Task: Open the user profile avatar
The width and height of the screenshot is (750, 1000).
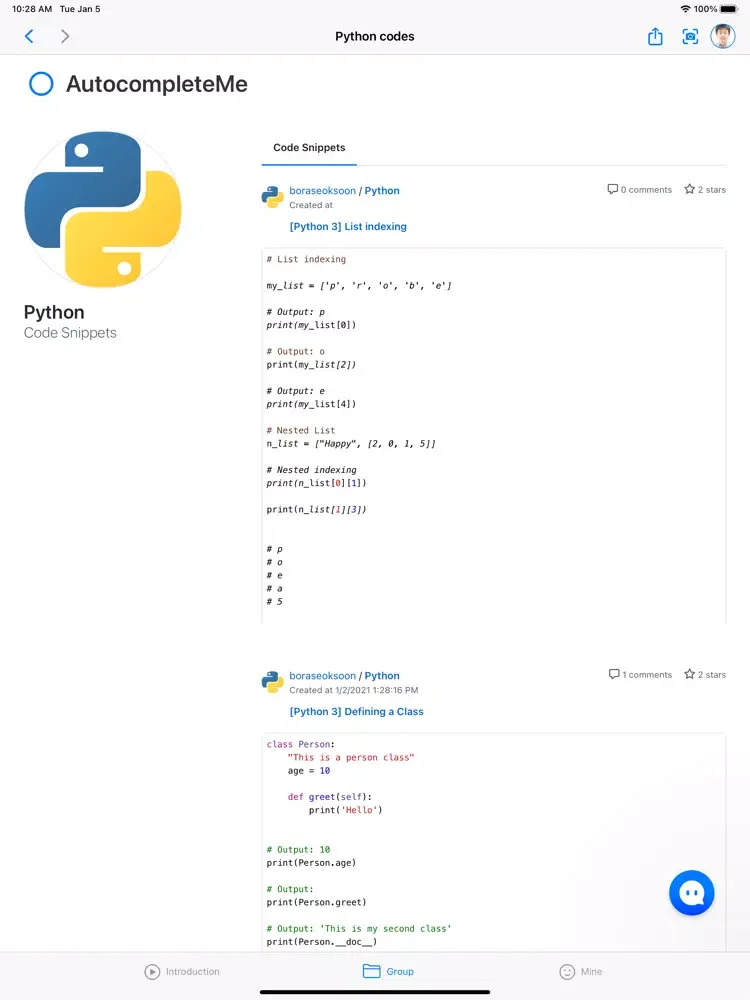Action: pyautogui.click(x=723, y=36)
